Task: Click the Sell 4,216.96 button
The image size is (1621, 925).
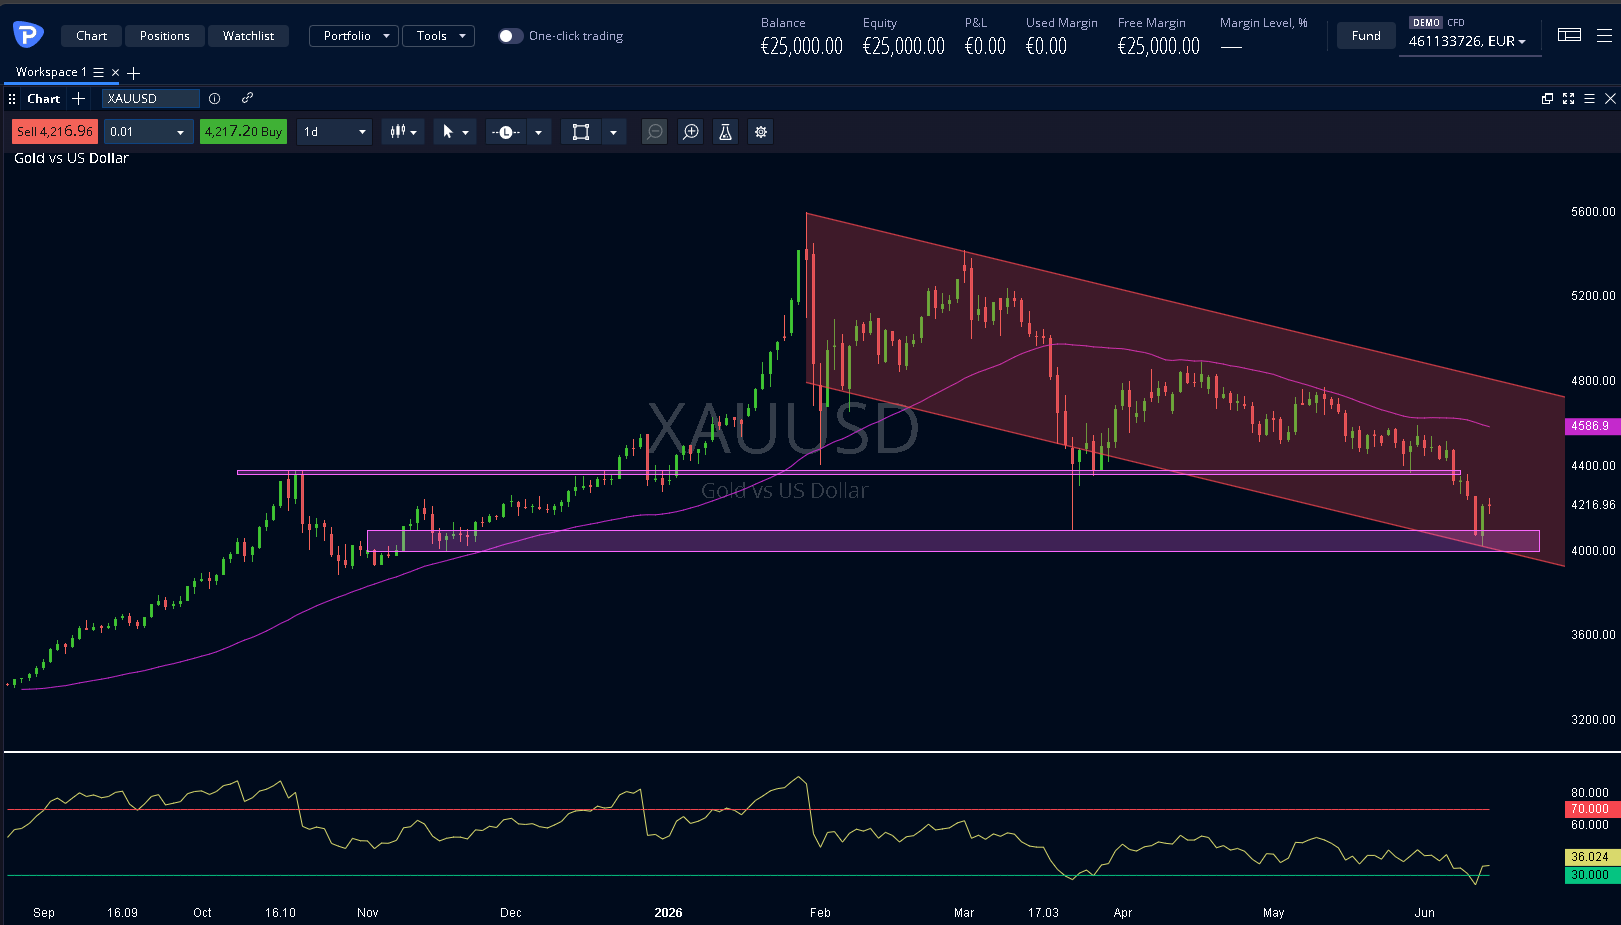Action: (x=55, y=132)
